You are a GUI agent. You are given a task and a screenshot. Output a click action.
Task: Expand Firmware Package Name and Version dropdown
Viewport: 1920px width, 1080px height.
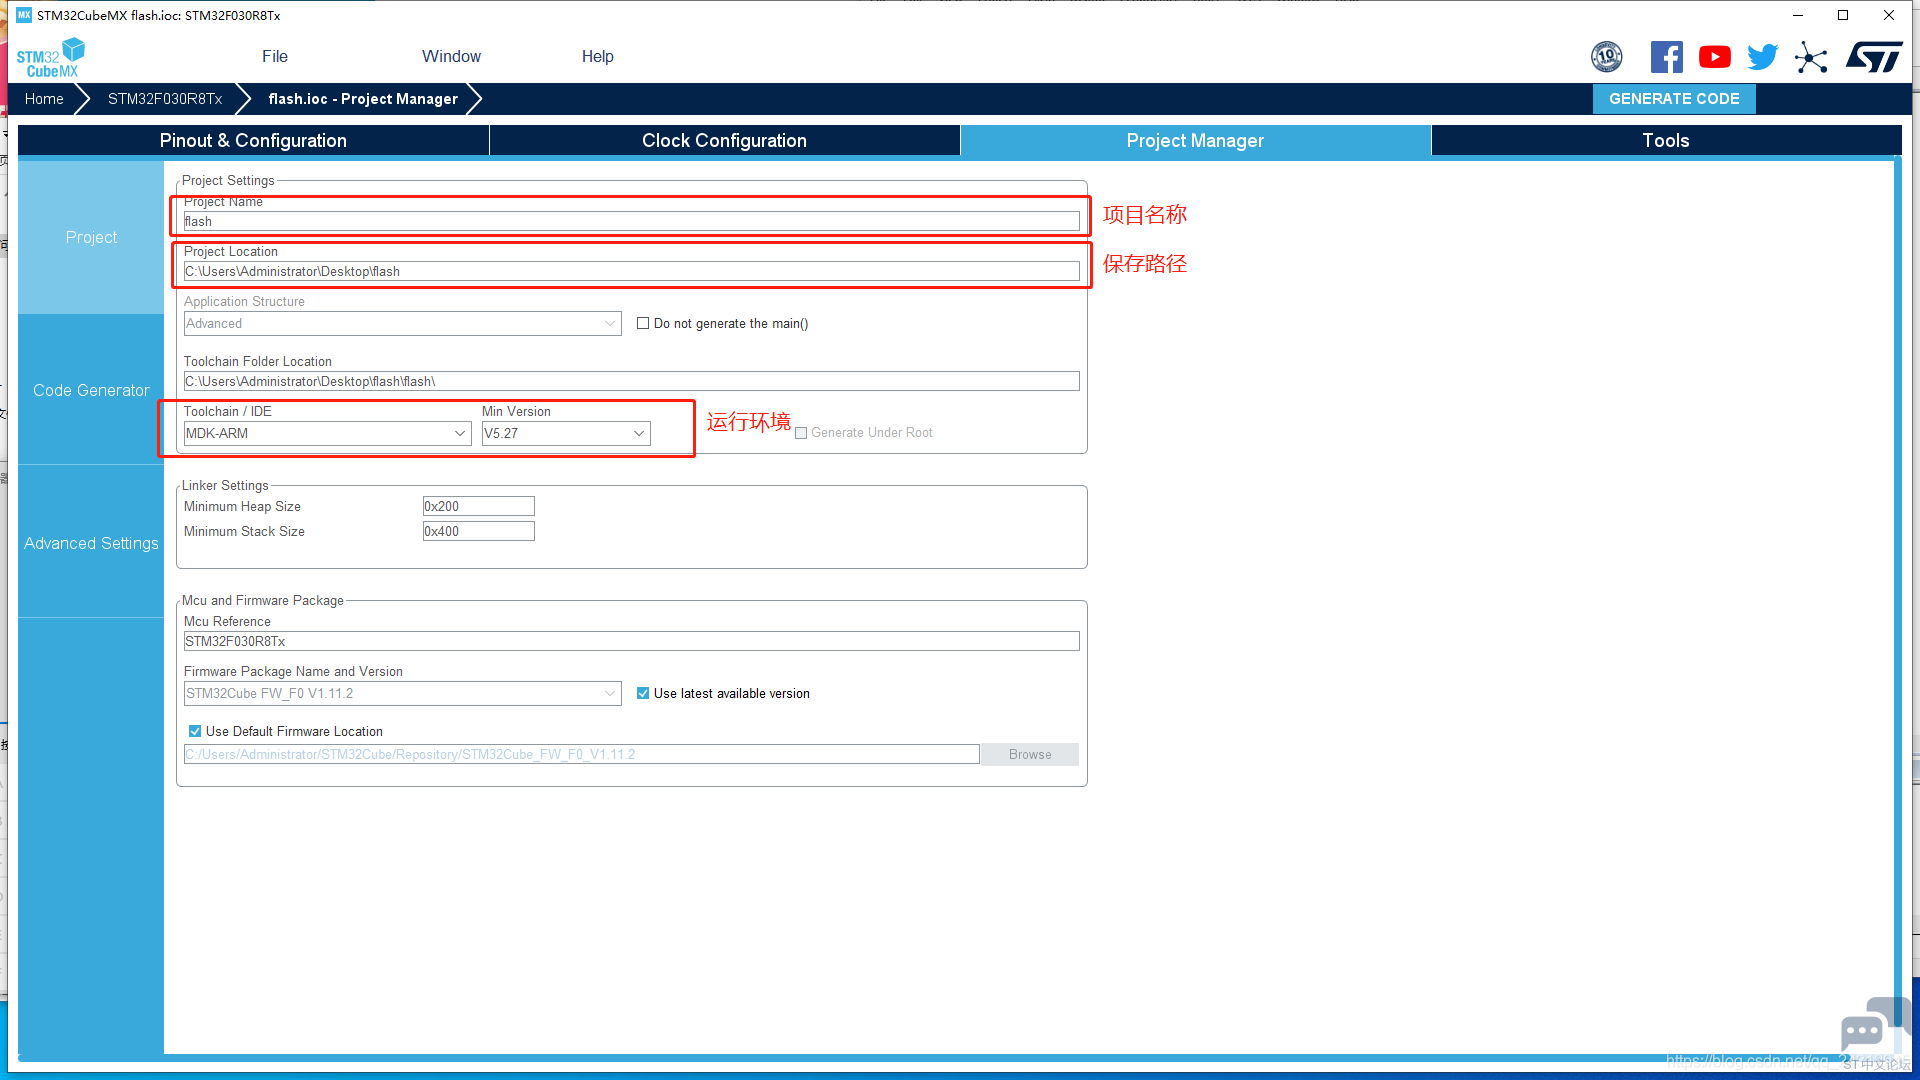point(403,693)
